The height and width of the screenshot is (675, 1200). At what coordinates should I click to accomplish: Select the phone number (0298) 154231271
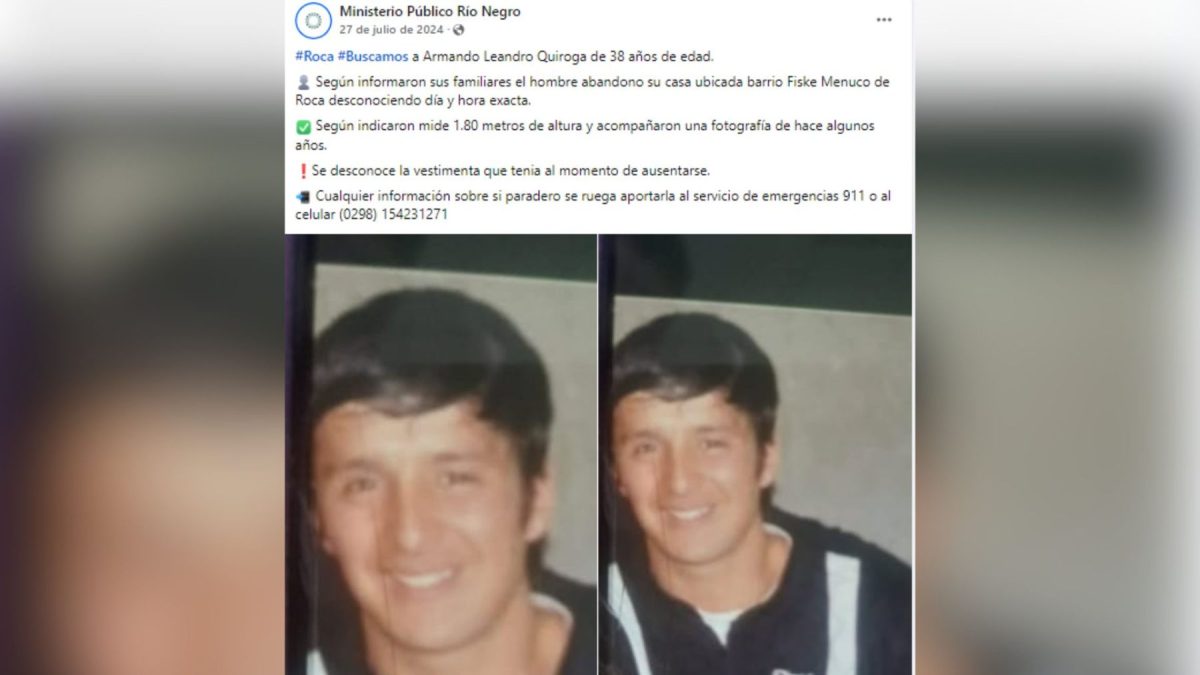[x=392, y=214]
